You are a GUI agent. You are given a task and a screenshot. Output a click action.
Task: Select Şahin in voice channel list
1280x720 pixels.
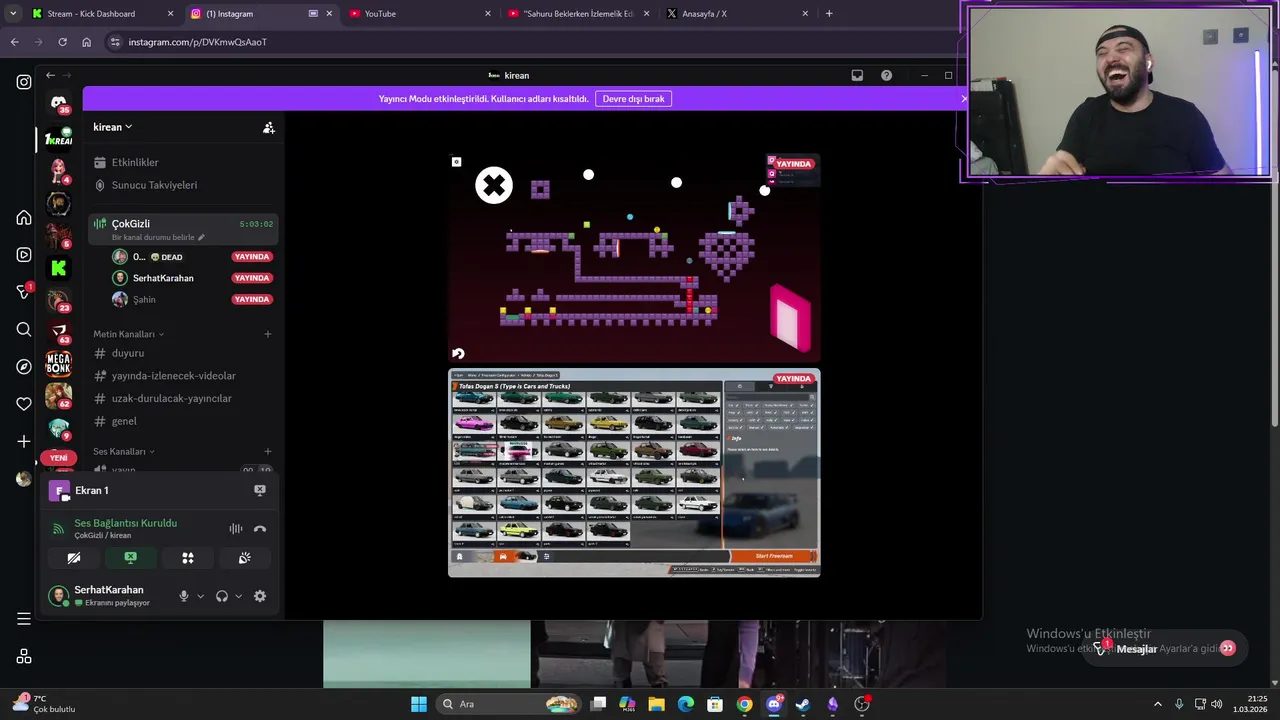[x=190, y=299]
